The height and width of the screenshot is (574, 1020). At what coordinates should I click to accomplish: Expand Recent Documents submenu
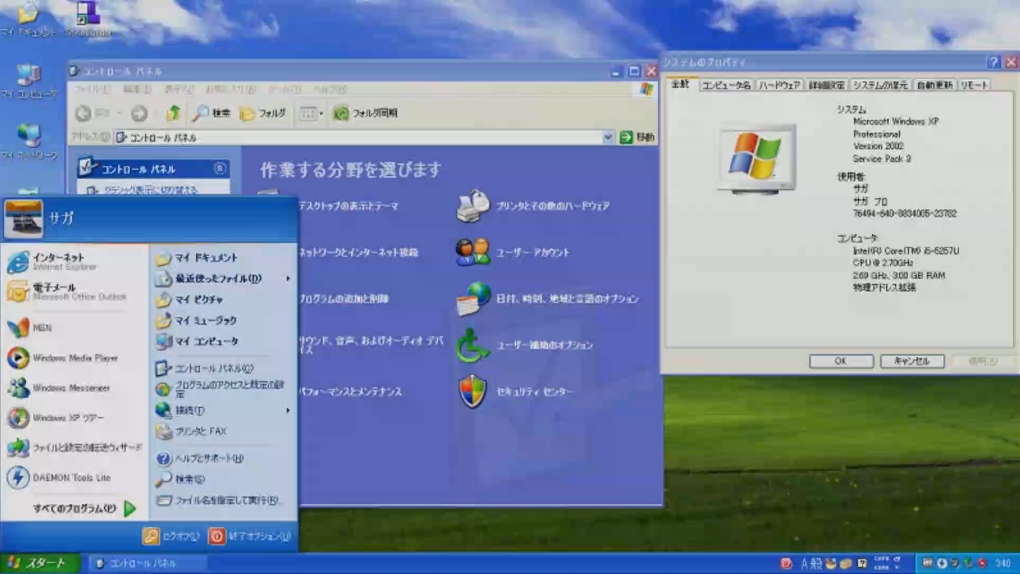click(x=224, y=279)
